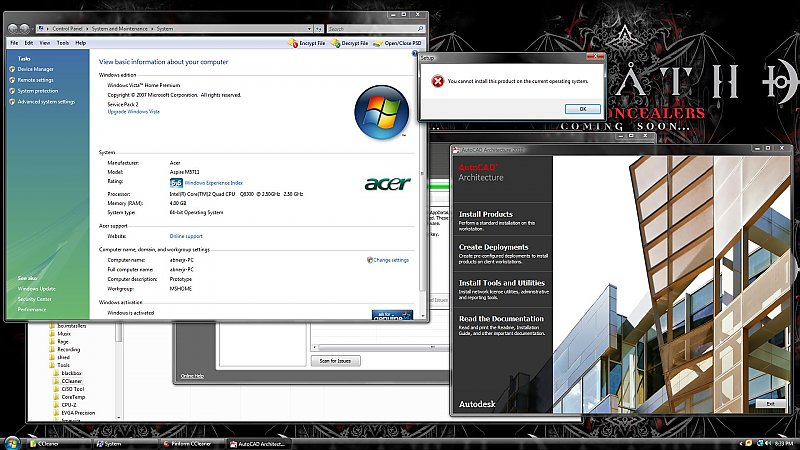The width and height of the screenshot is (800, 450).
Task: Click OK in the Setup error dialog
Action: (x=583, y=109)
